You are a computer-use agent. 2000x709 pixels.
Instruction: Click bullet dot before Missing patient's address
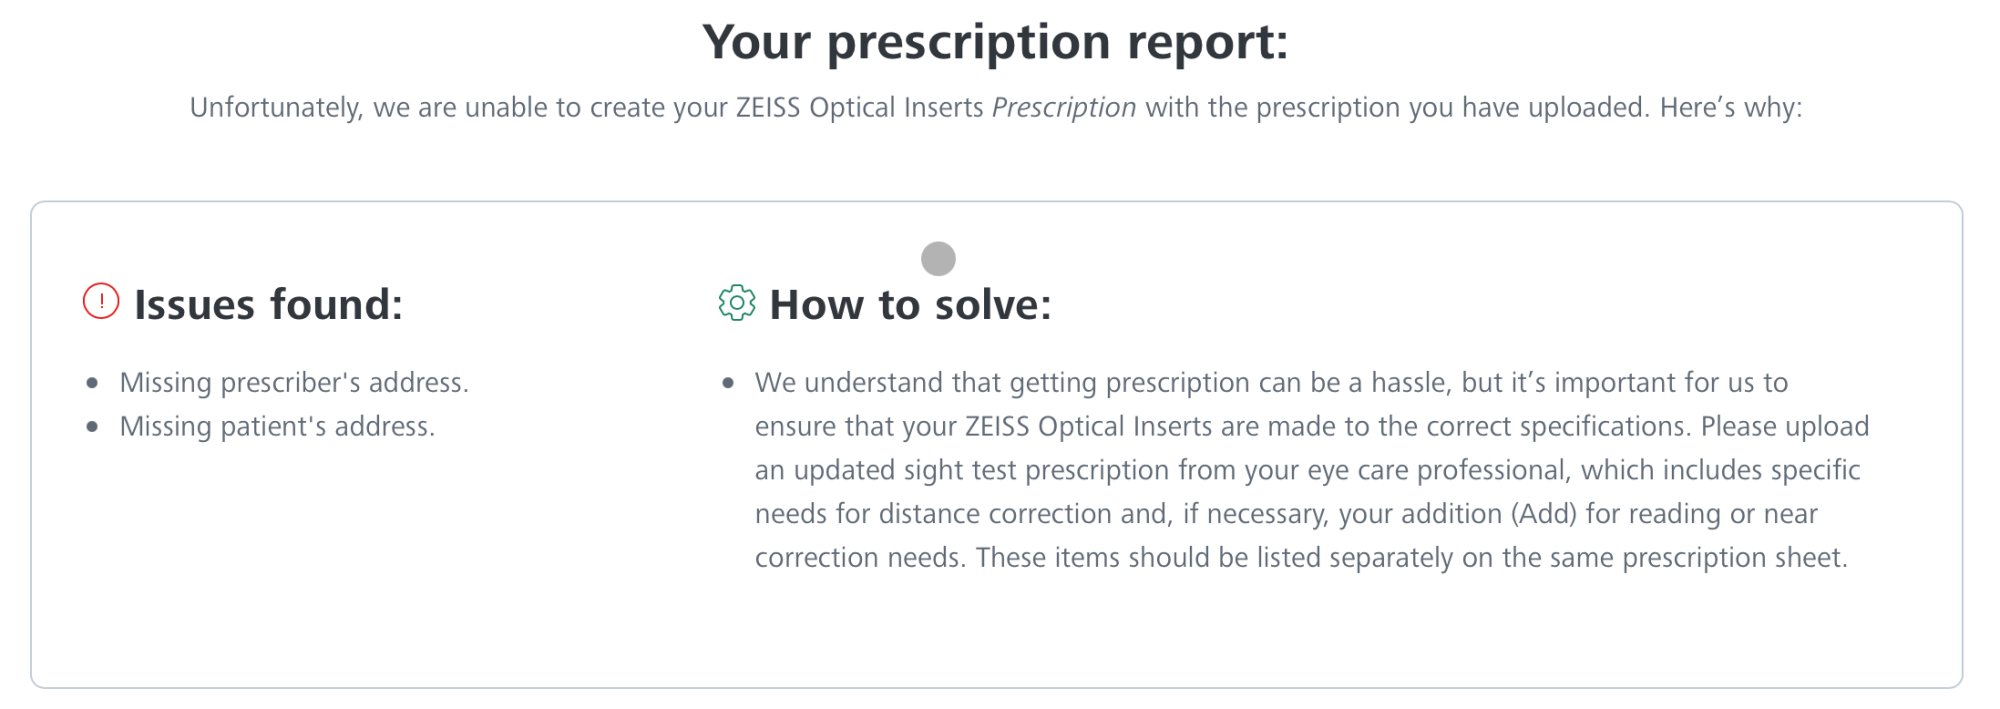[93, 427]
